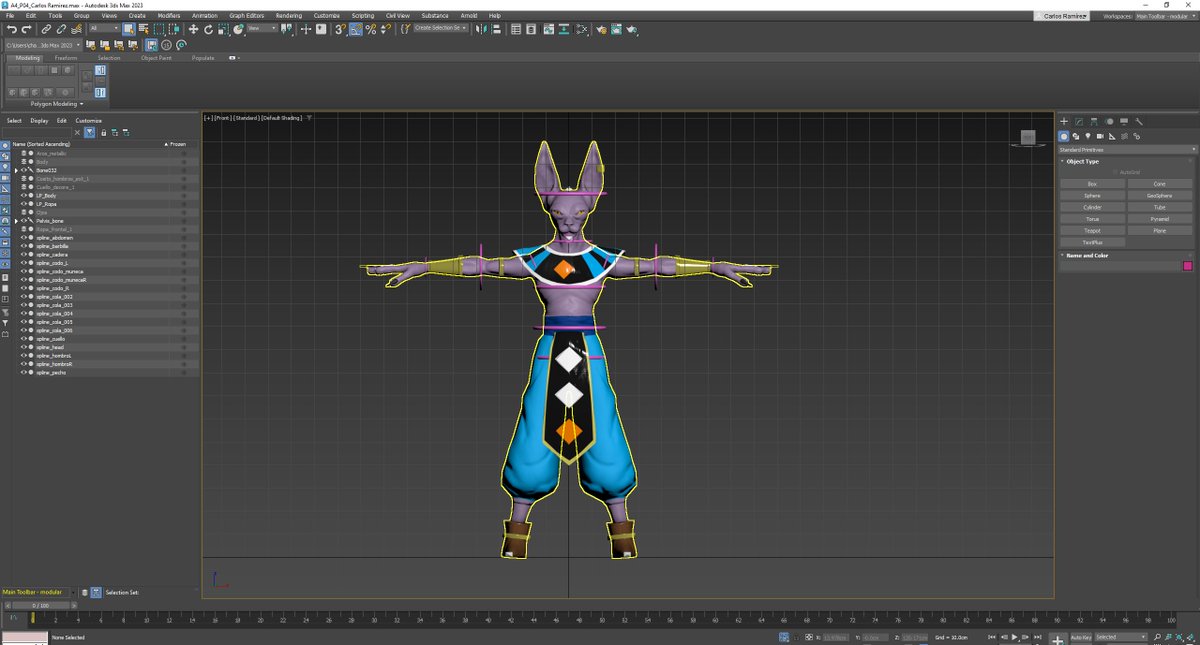Screen dimensions: 1200x645
Task: Switch to the Object Paint ribbon tab
Action: [x=156, y=58]
